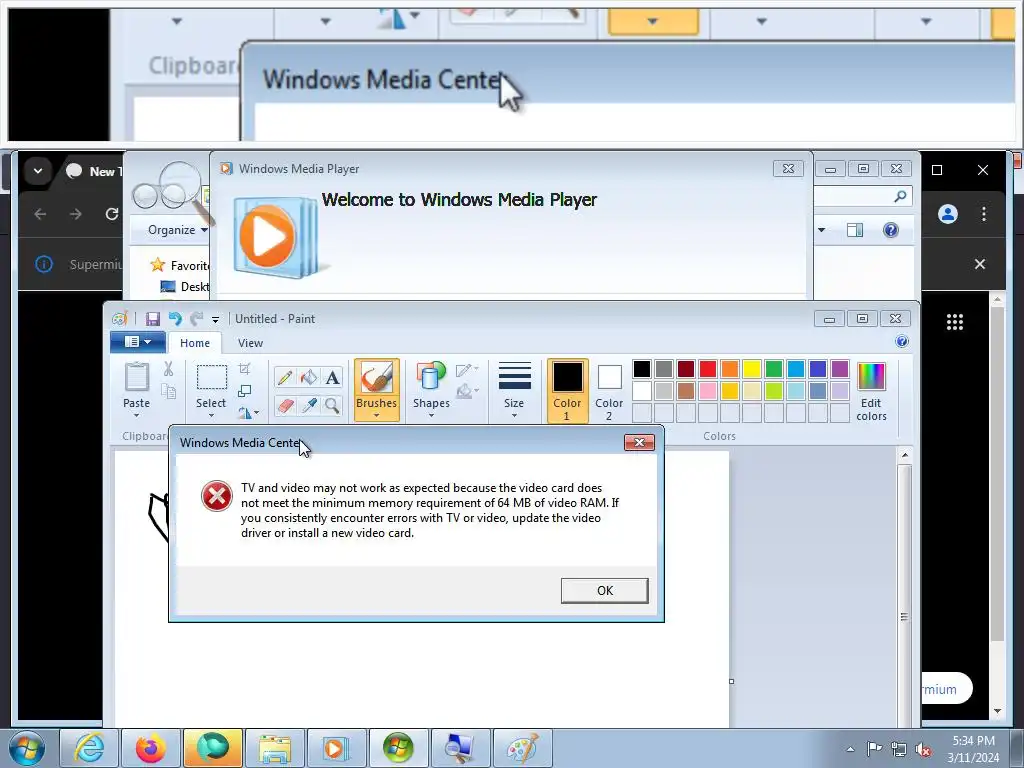The image size is (1024, 768).
Task: Close the Windows Media Center error dialog
Action: click(639, 443)
